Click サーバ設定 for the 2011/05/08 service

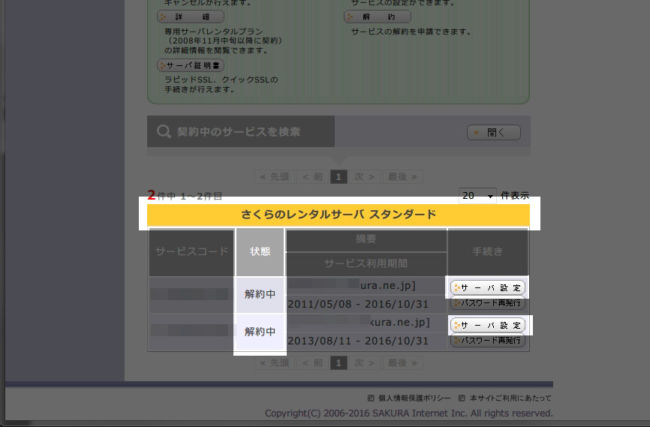(488, 288)
